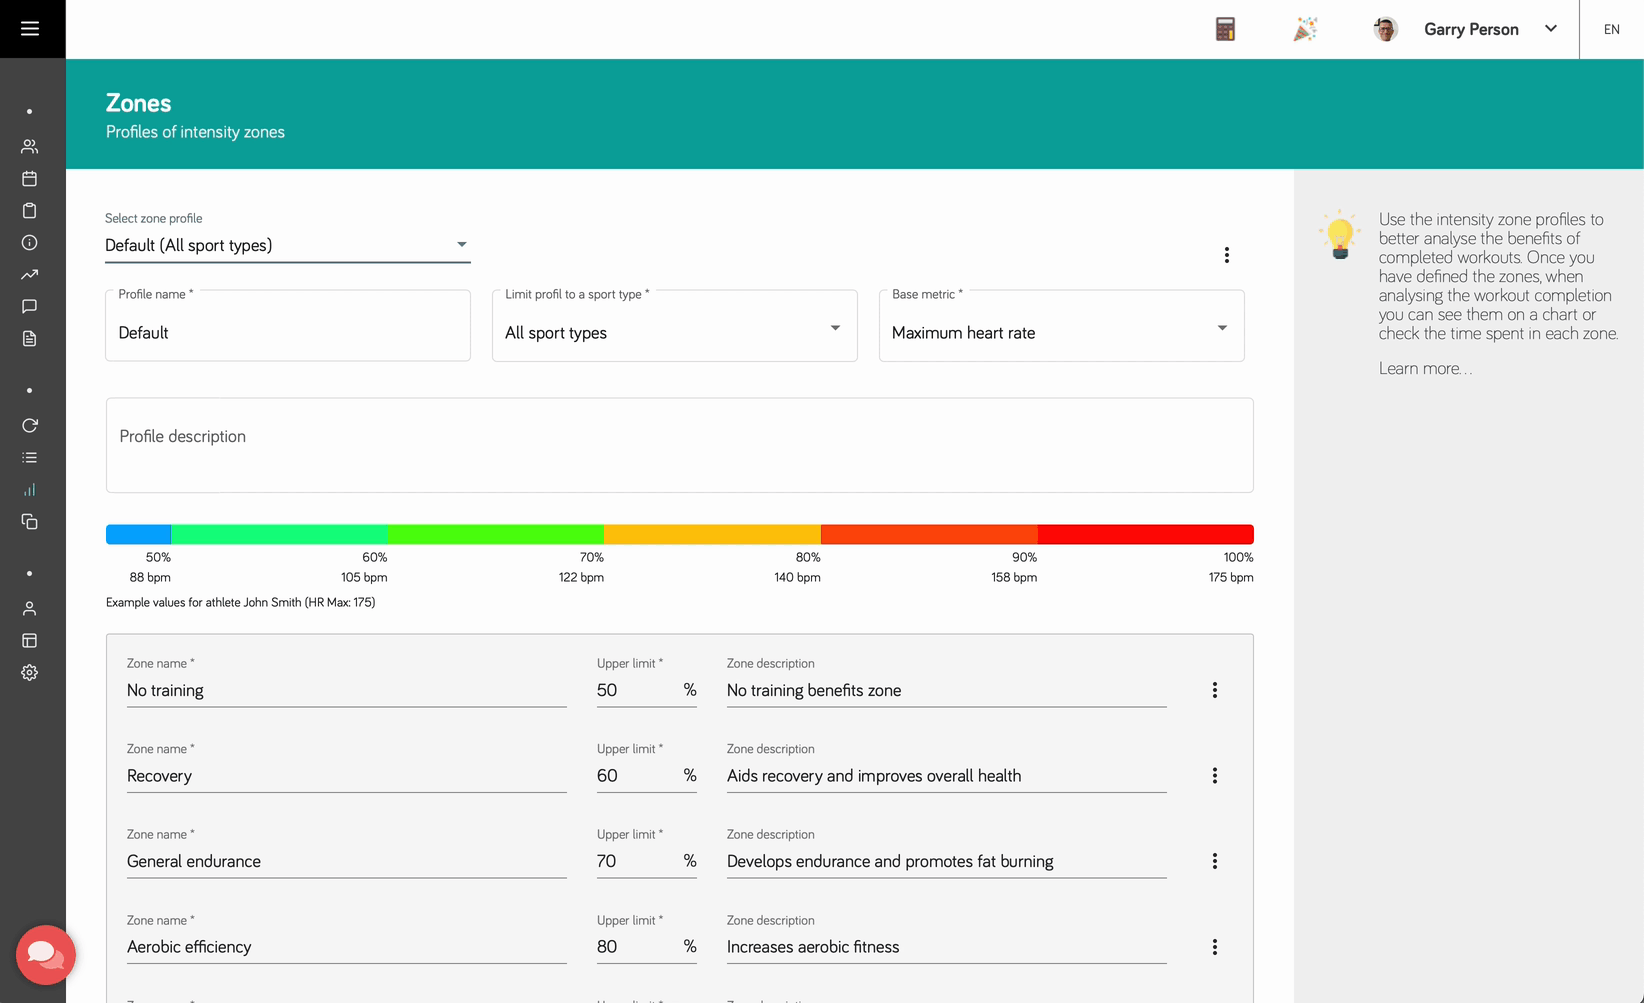Open the red live chat bubble

45,954
